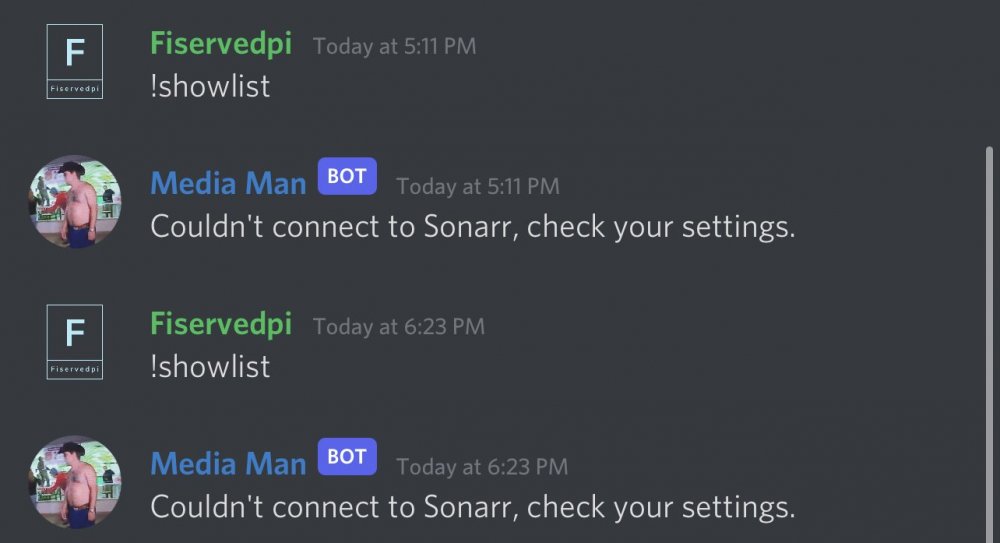Click Fiservedpi username at 5:11 PM
Image resolution: width=1000 pixels, height=543 pixels.
pos(221,44)
